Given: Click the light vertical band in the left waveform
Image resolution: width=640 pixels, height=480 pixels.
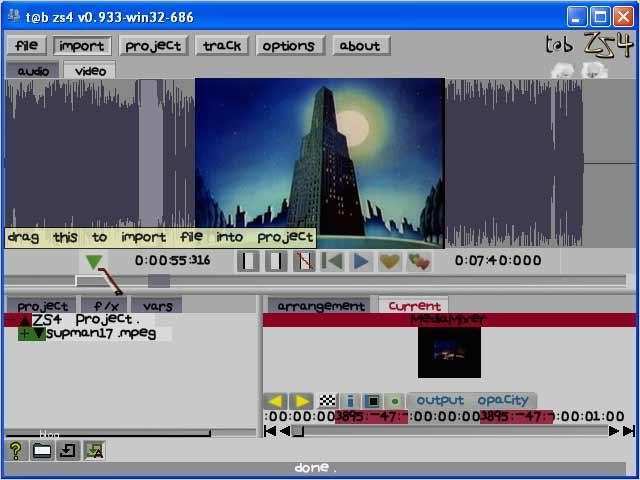Looking at the screenshot, I should click(151, 153).
